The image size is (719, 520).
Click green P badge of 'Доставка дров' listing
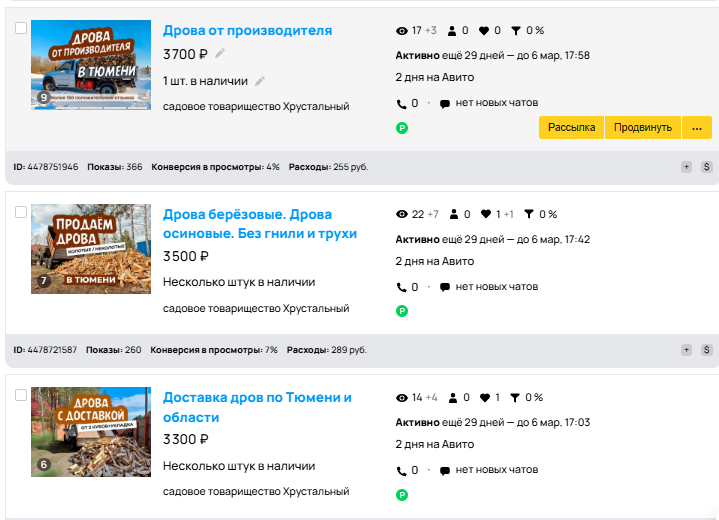pyautogui.click(x=402, y=495)
